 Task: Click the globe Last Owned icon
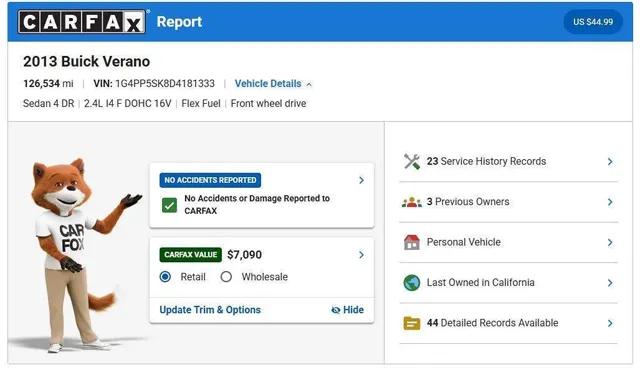point(412,282)
